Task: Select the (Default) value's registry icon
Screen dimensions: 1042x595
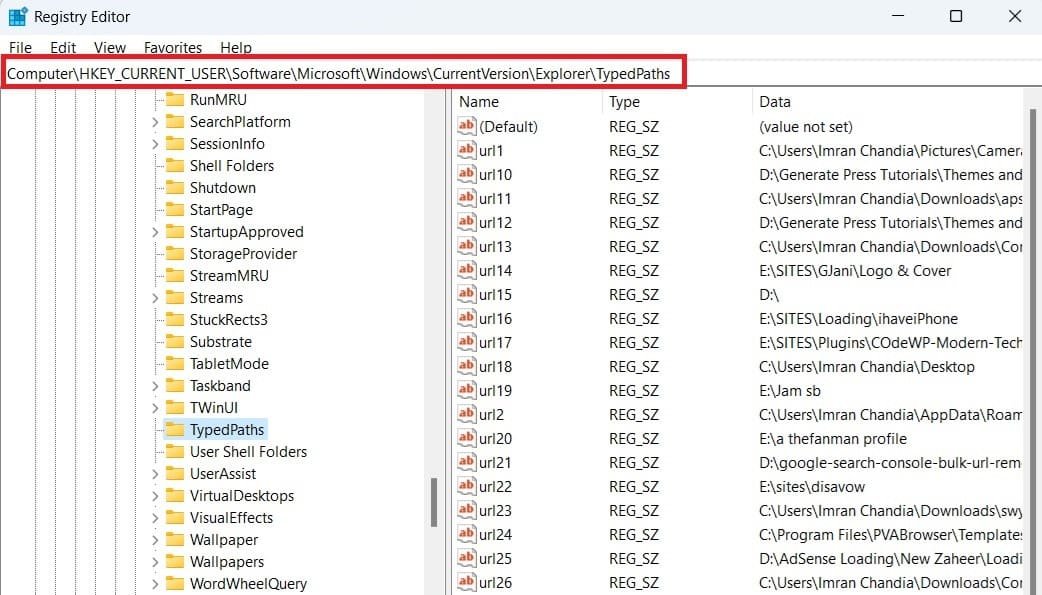Action: click(467, 126)
